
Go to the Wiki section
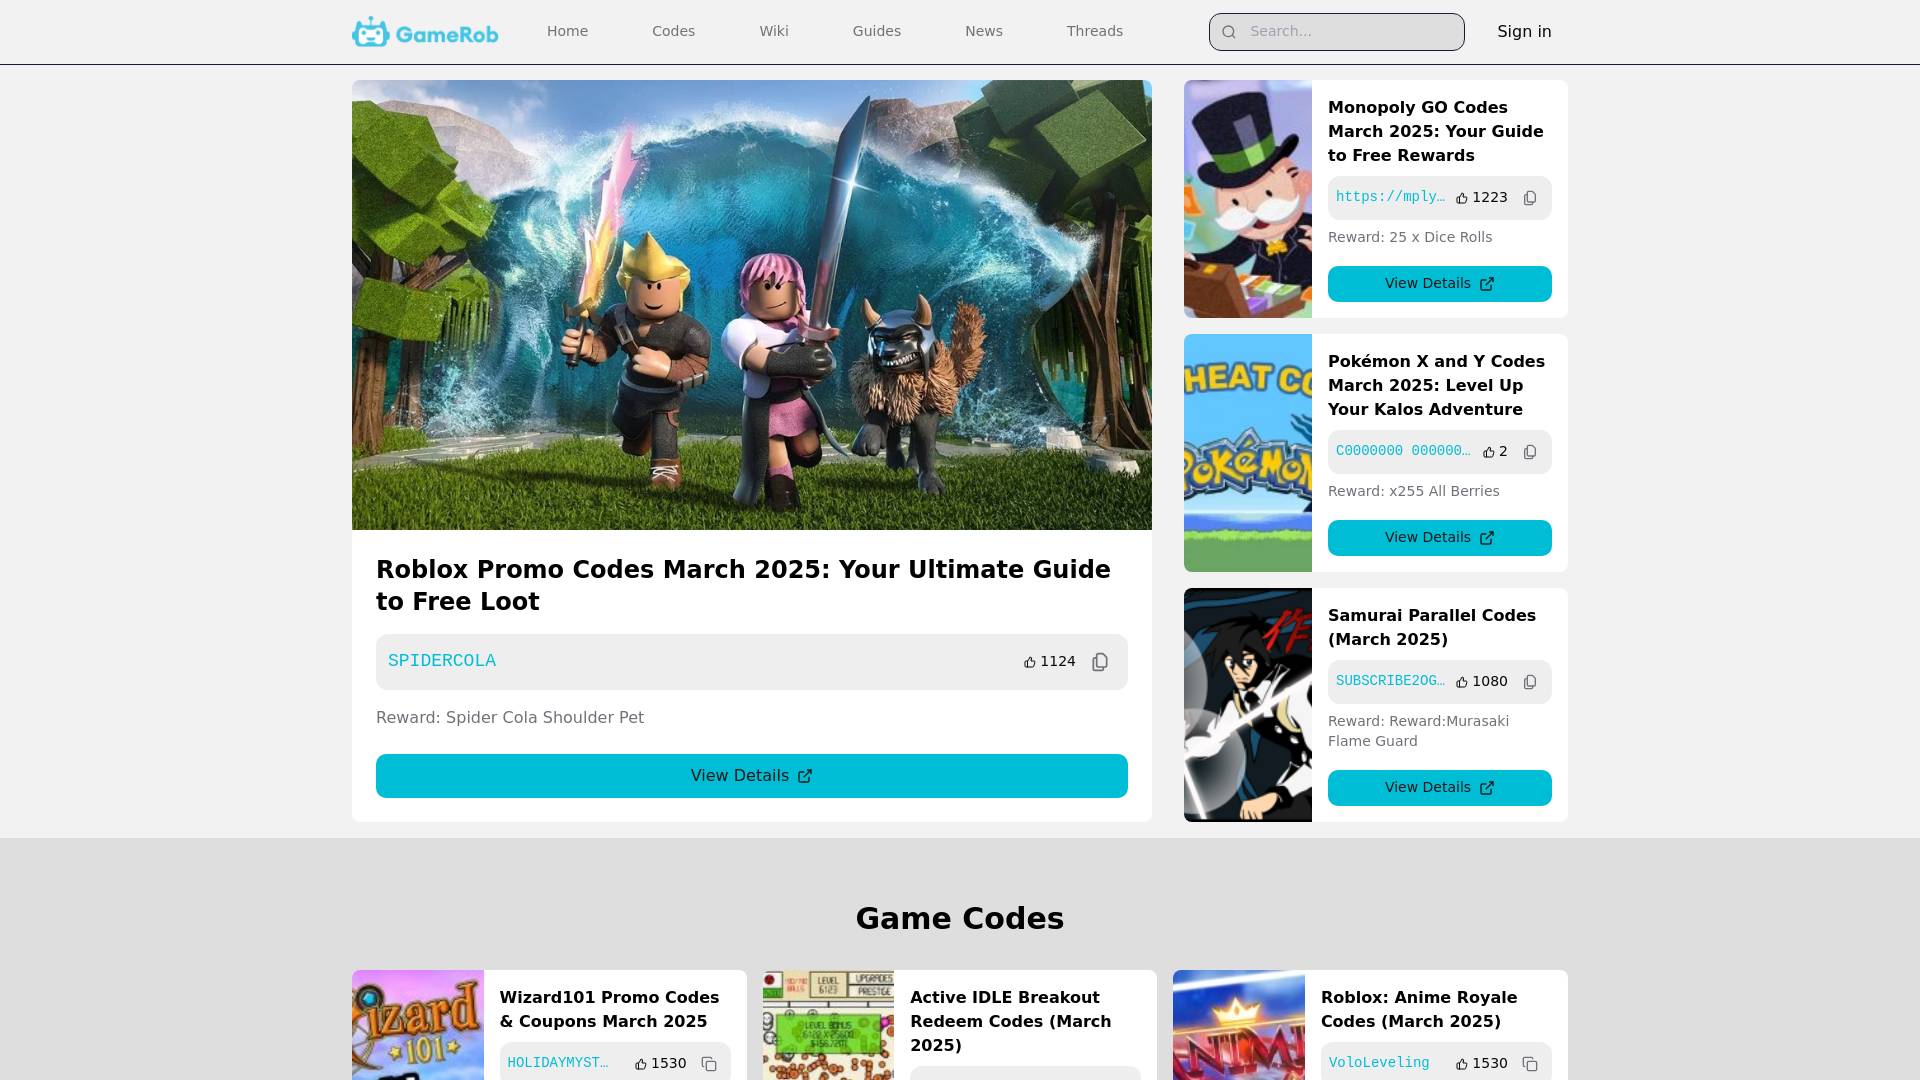click(774, 31)
